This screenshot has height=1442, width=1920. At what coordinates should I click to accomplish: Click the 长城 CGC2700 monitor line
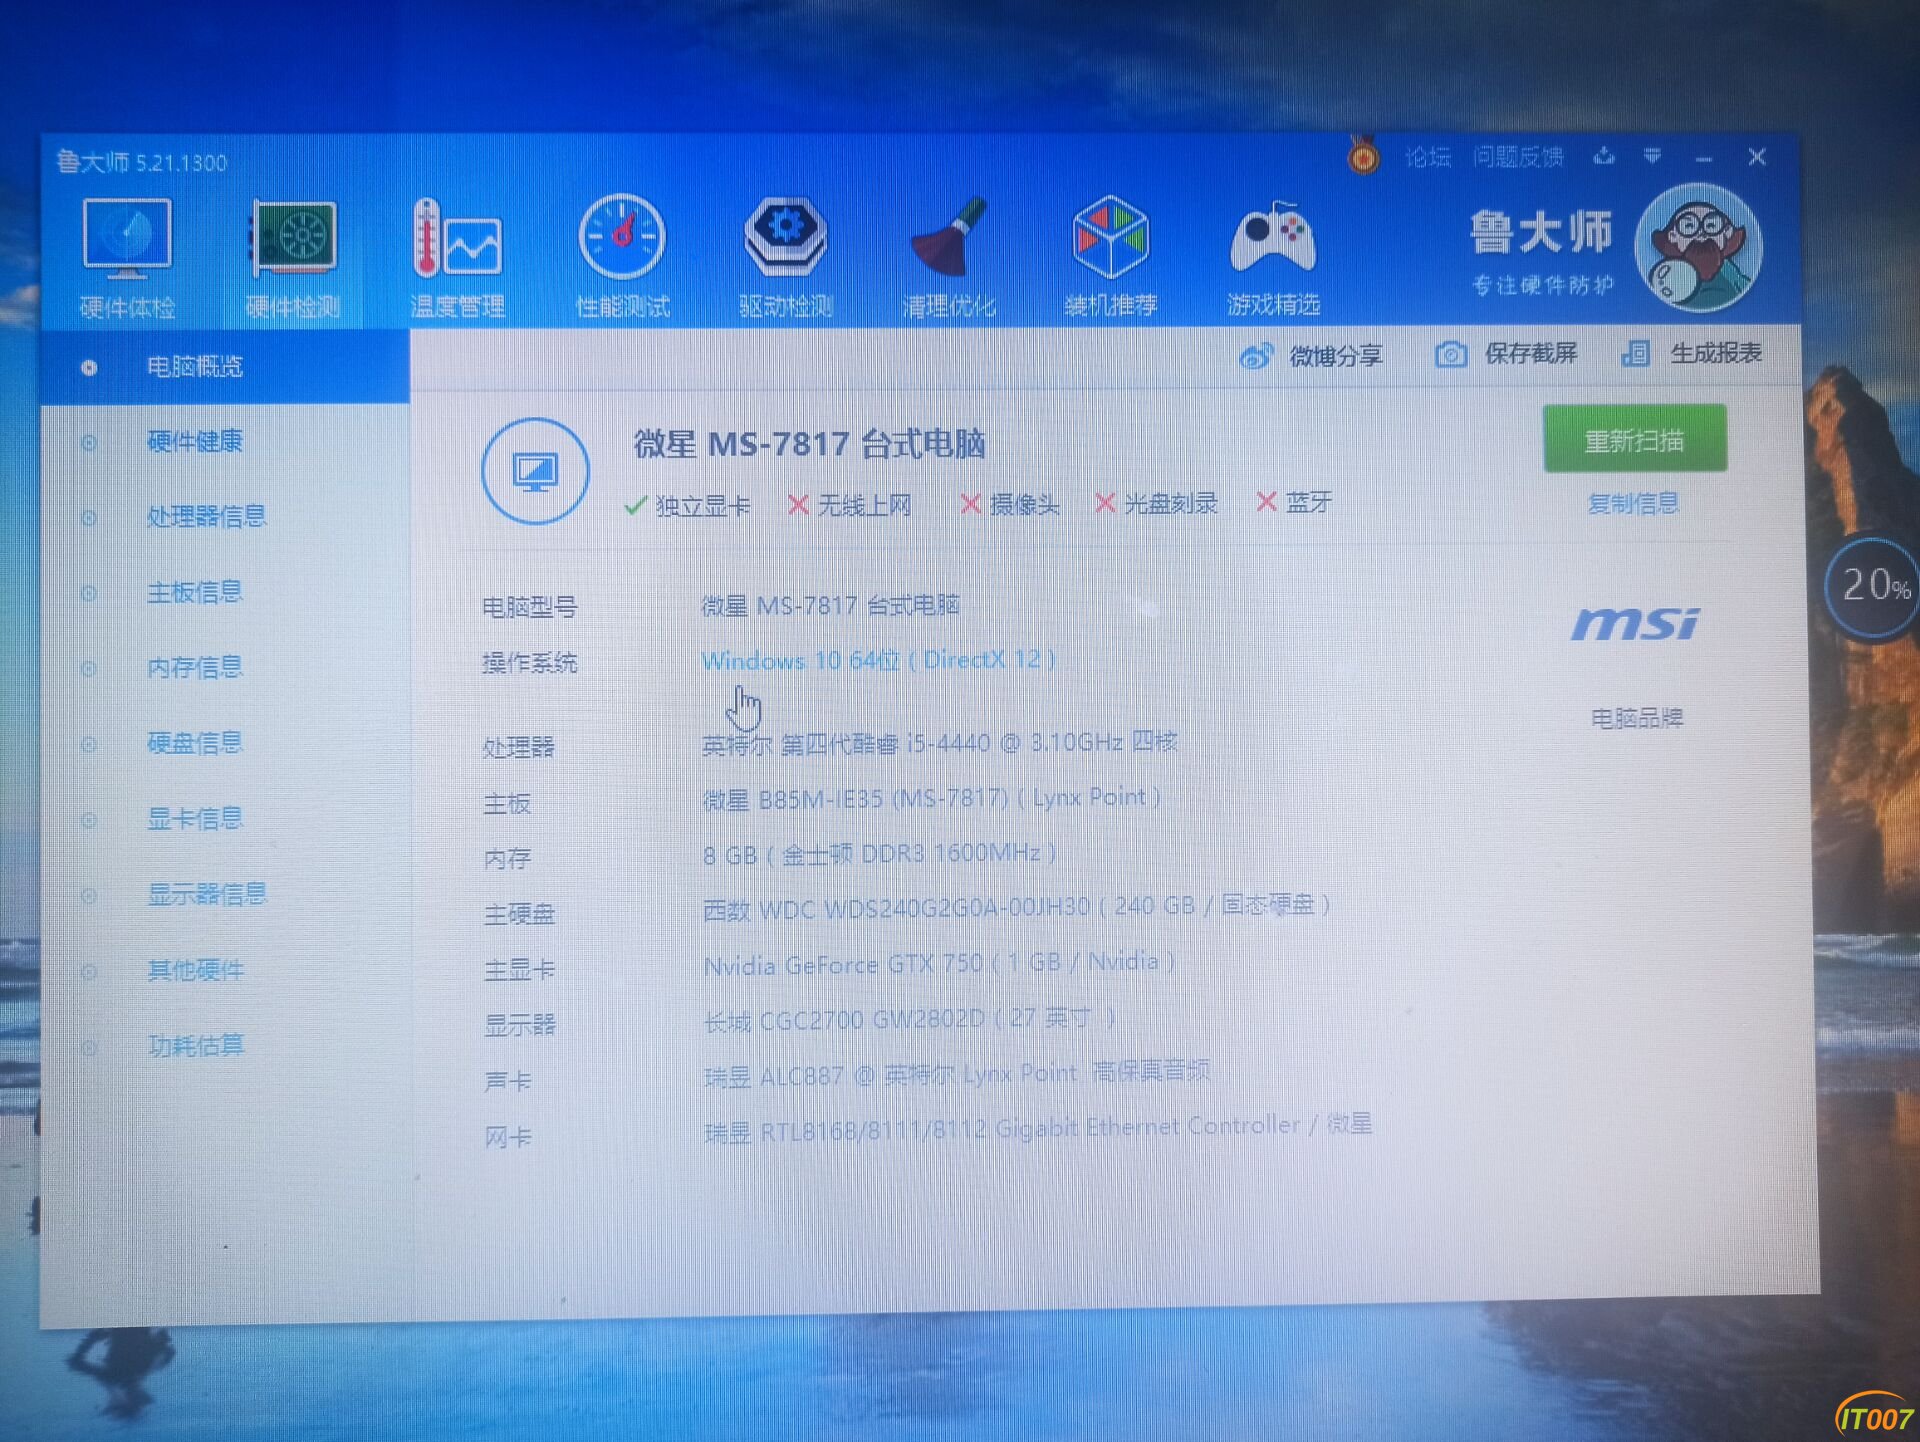coord(909,1019)
